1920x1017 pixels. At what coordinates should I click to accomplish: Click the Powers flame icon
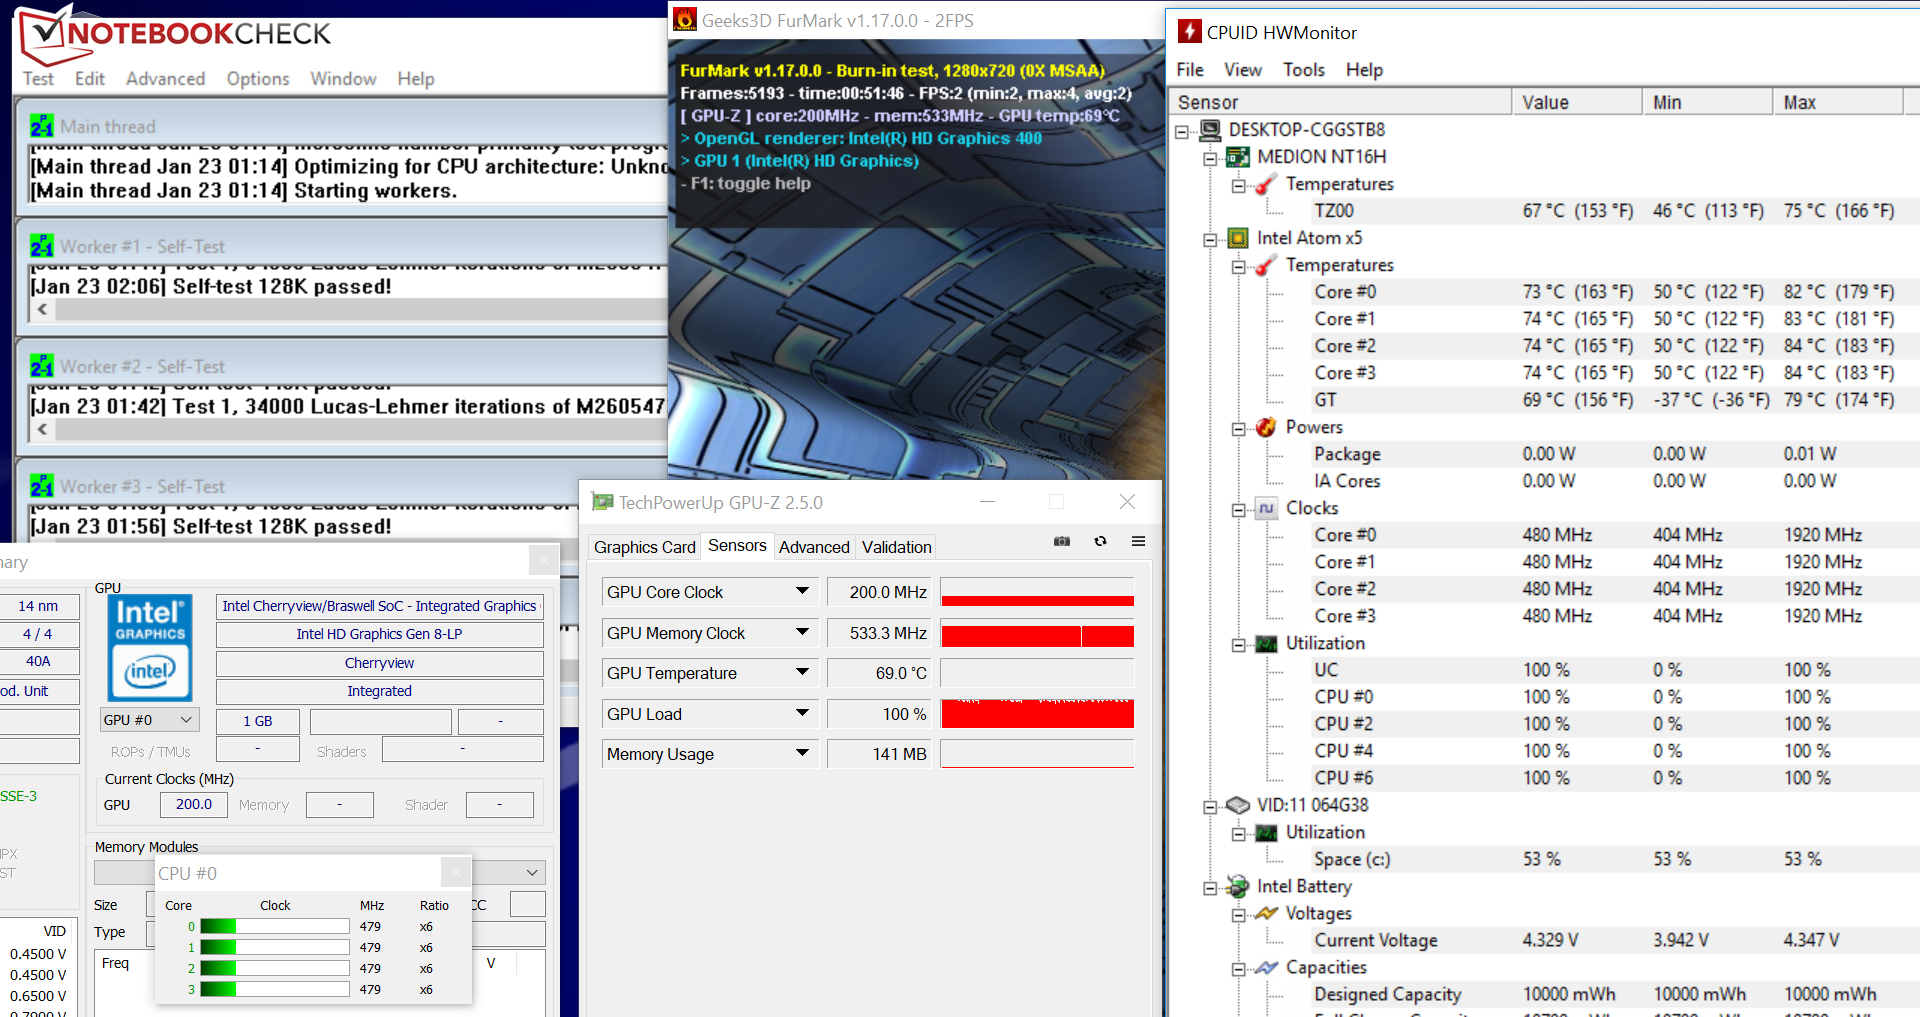click(1266, 427)
